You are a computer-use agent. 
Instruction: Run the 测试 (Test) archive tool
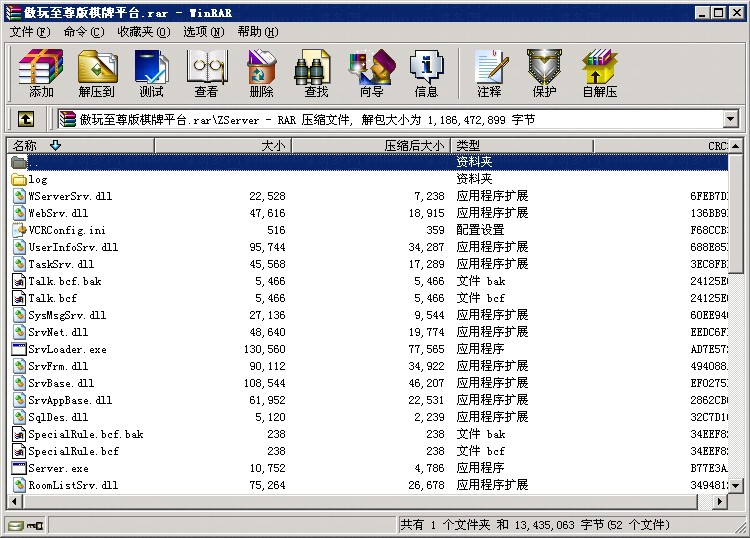[x=151, y=73]
